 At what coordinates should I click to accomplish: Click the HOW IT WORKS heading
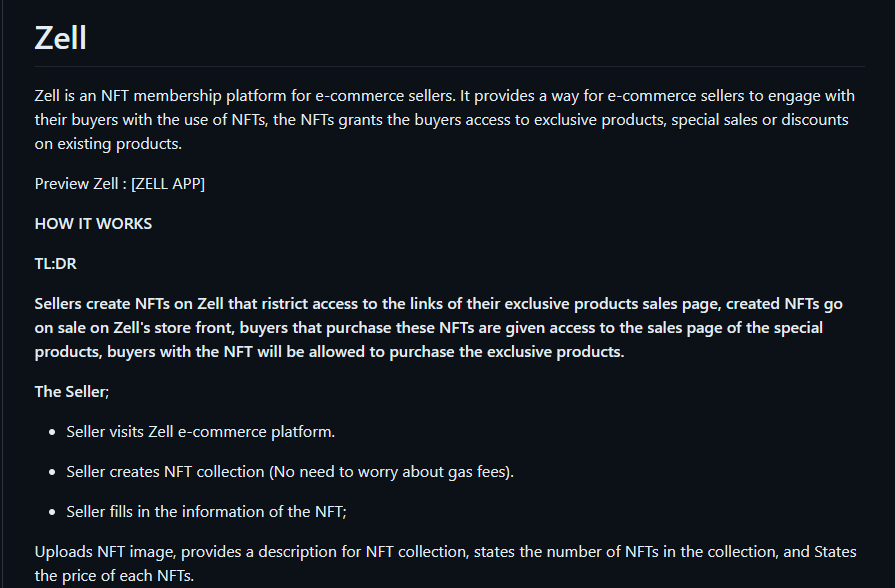tap(93, 224)
